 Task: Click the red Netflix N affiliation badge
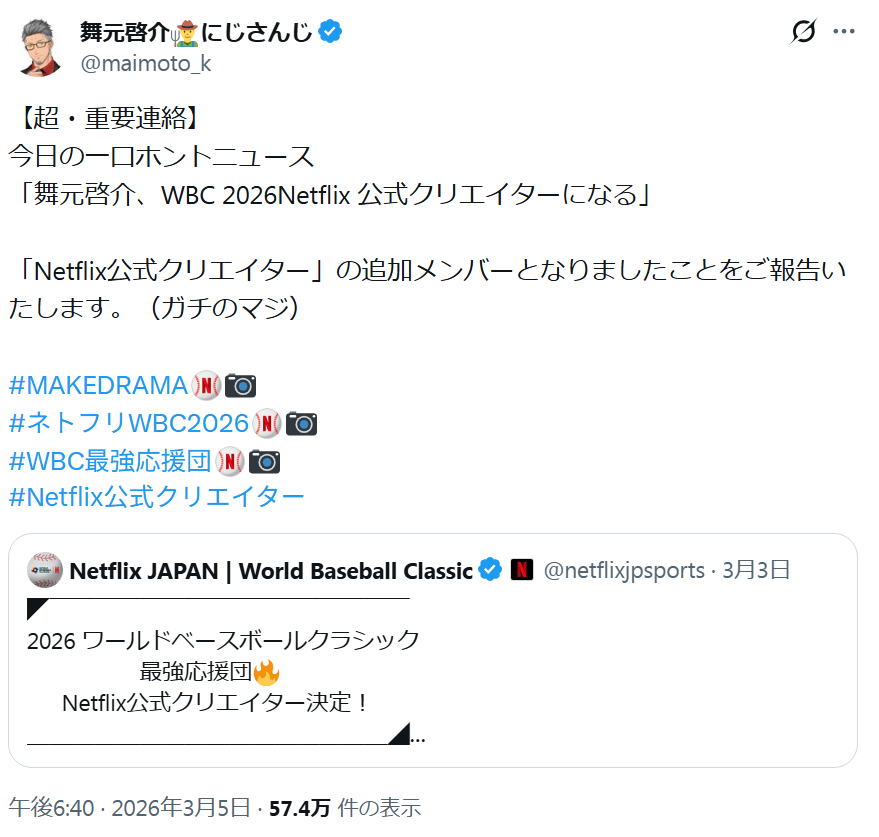click(521, 570)
